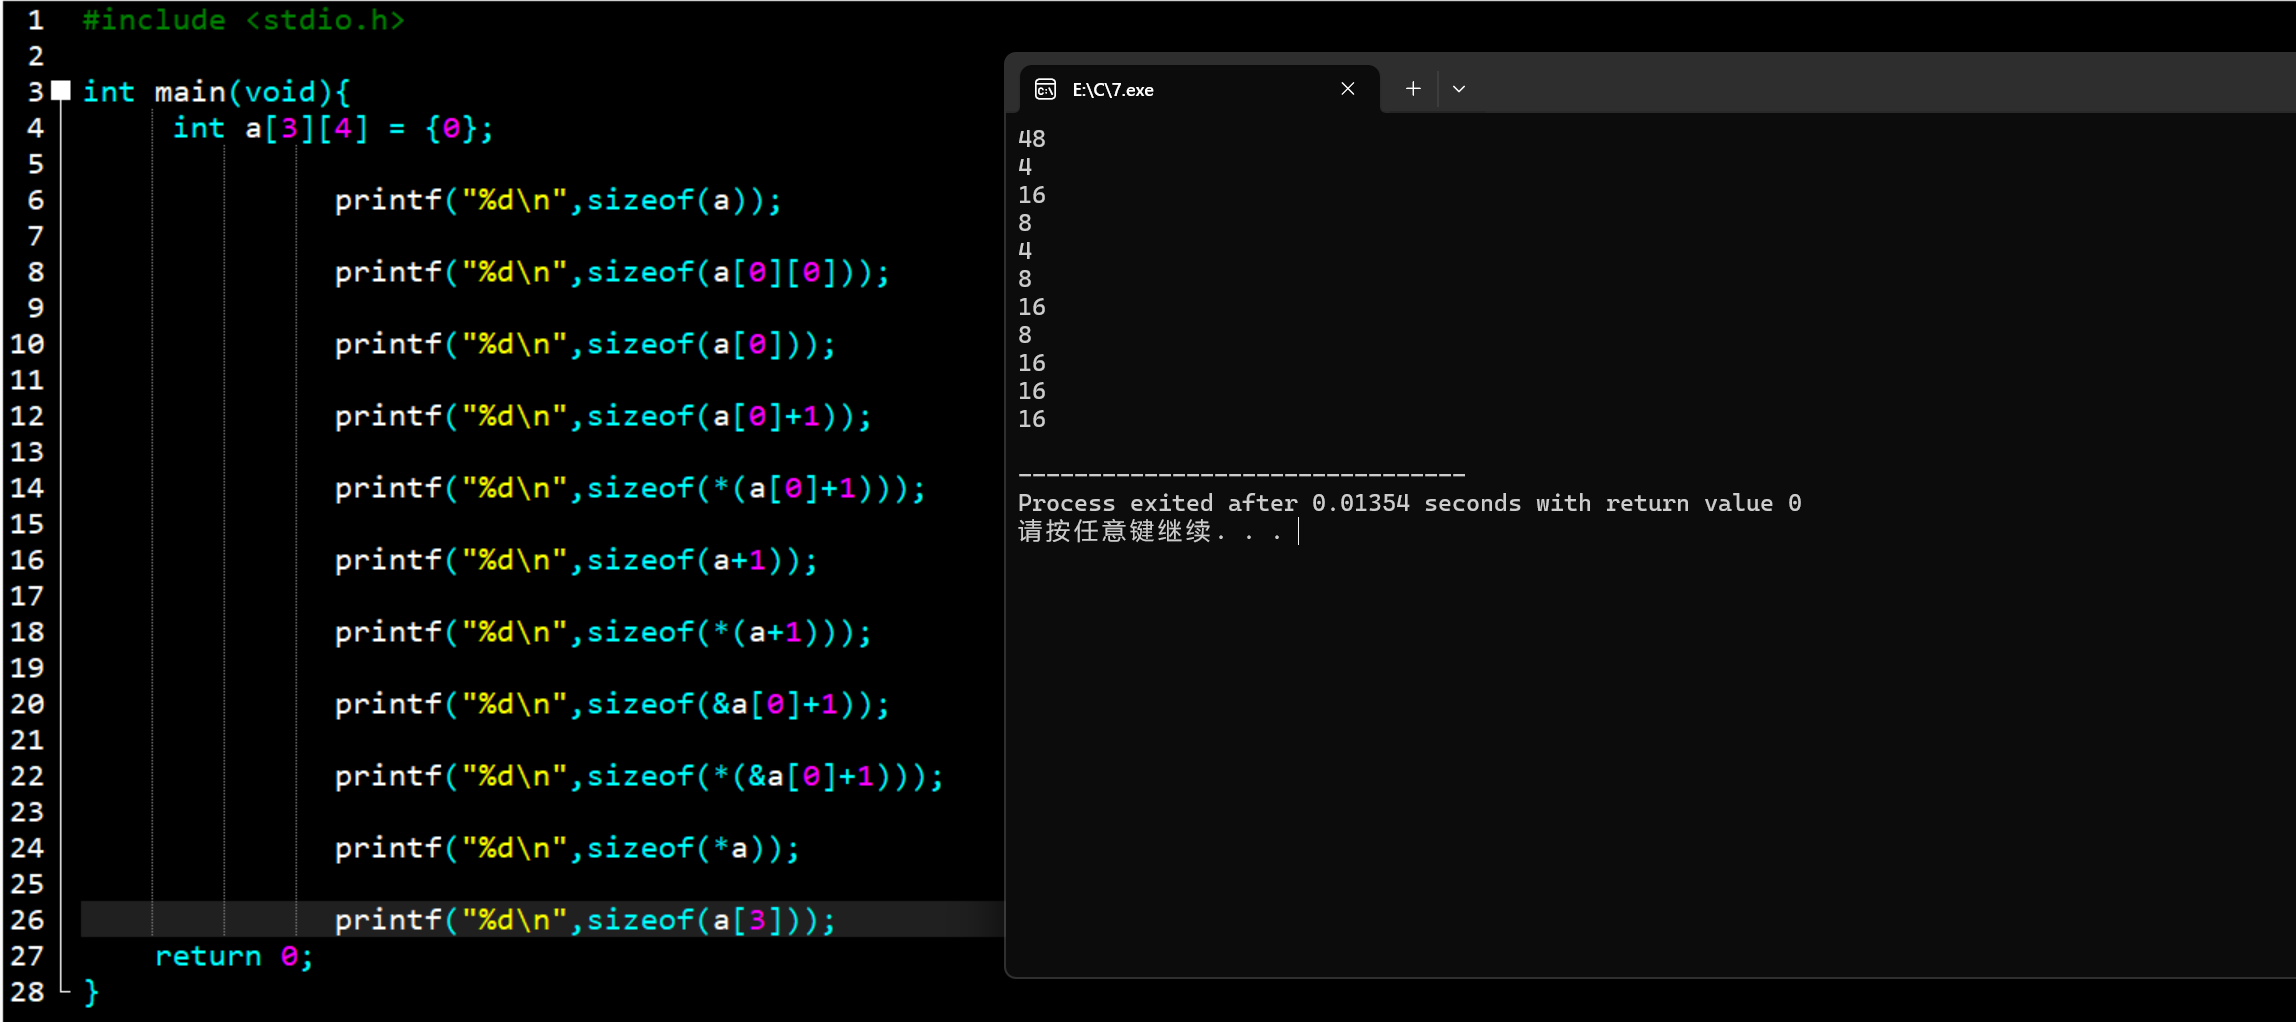
Task: Click the printf line with sizeof(*(a+1))
Action: click(x=603, y=632)
